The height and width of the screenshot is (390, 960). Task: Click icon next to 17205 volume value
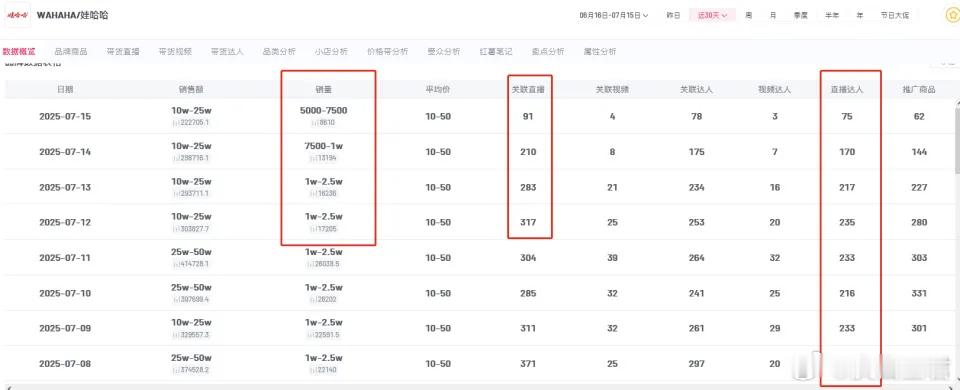[x=312, y=229]
